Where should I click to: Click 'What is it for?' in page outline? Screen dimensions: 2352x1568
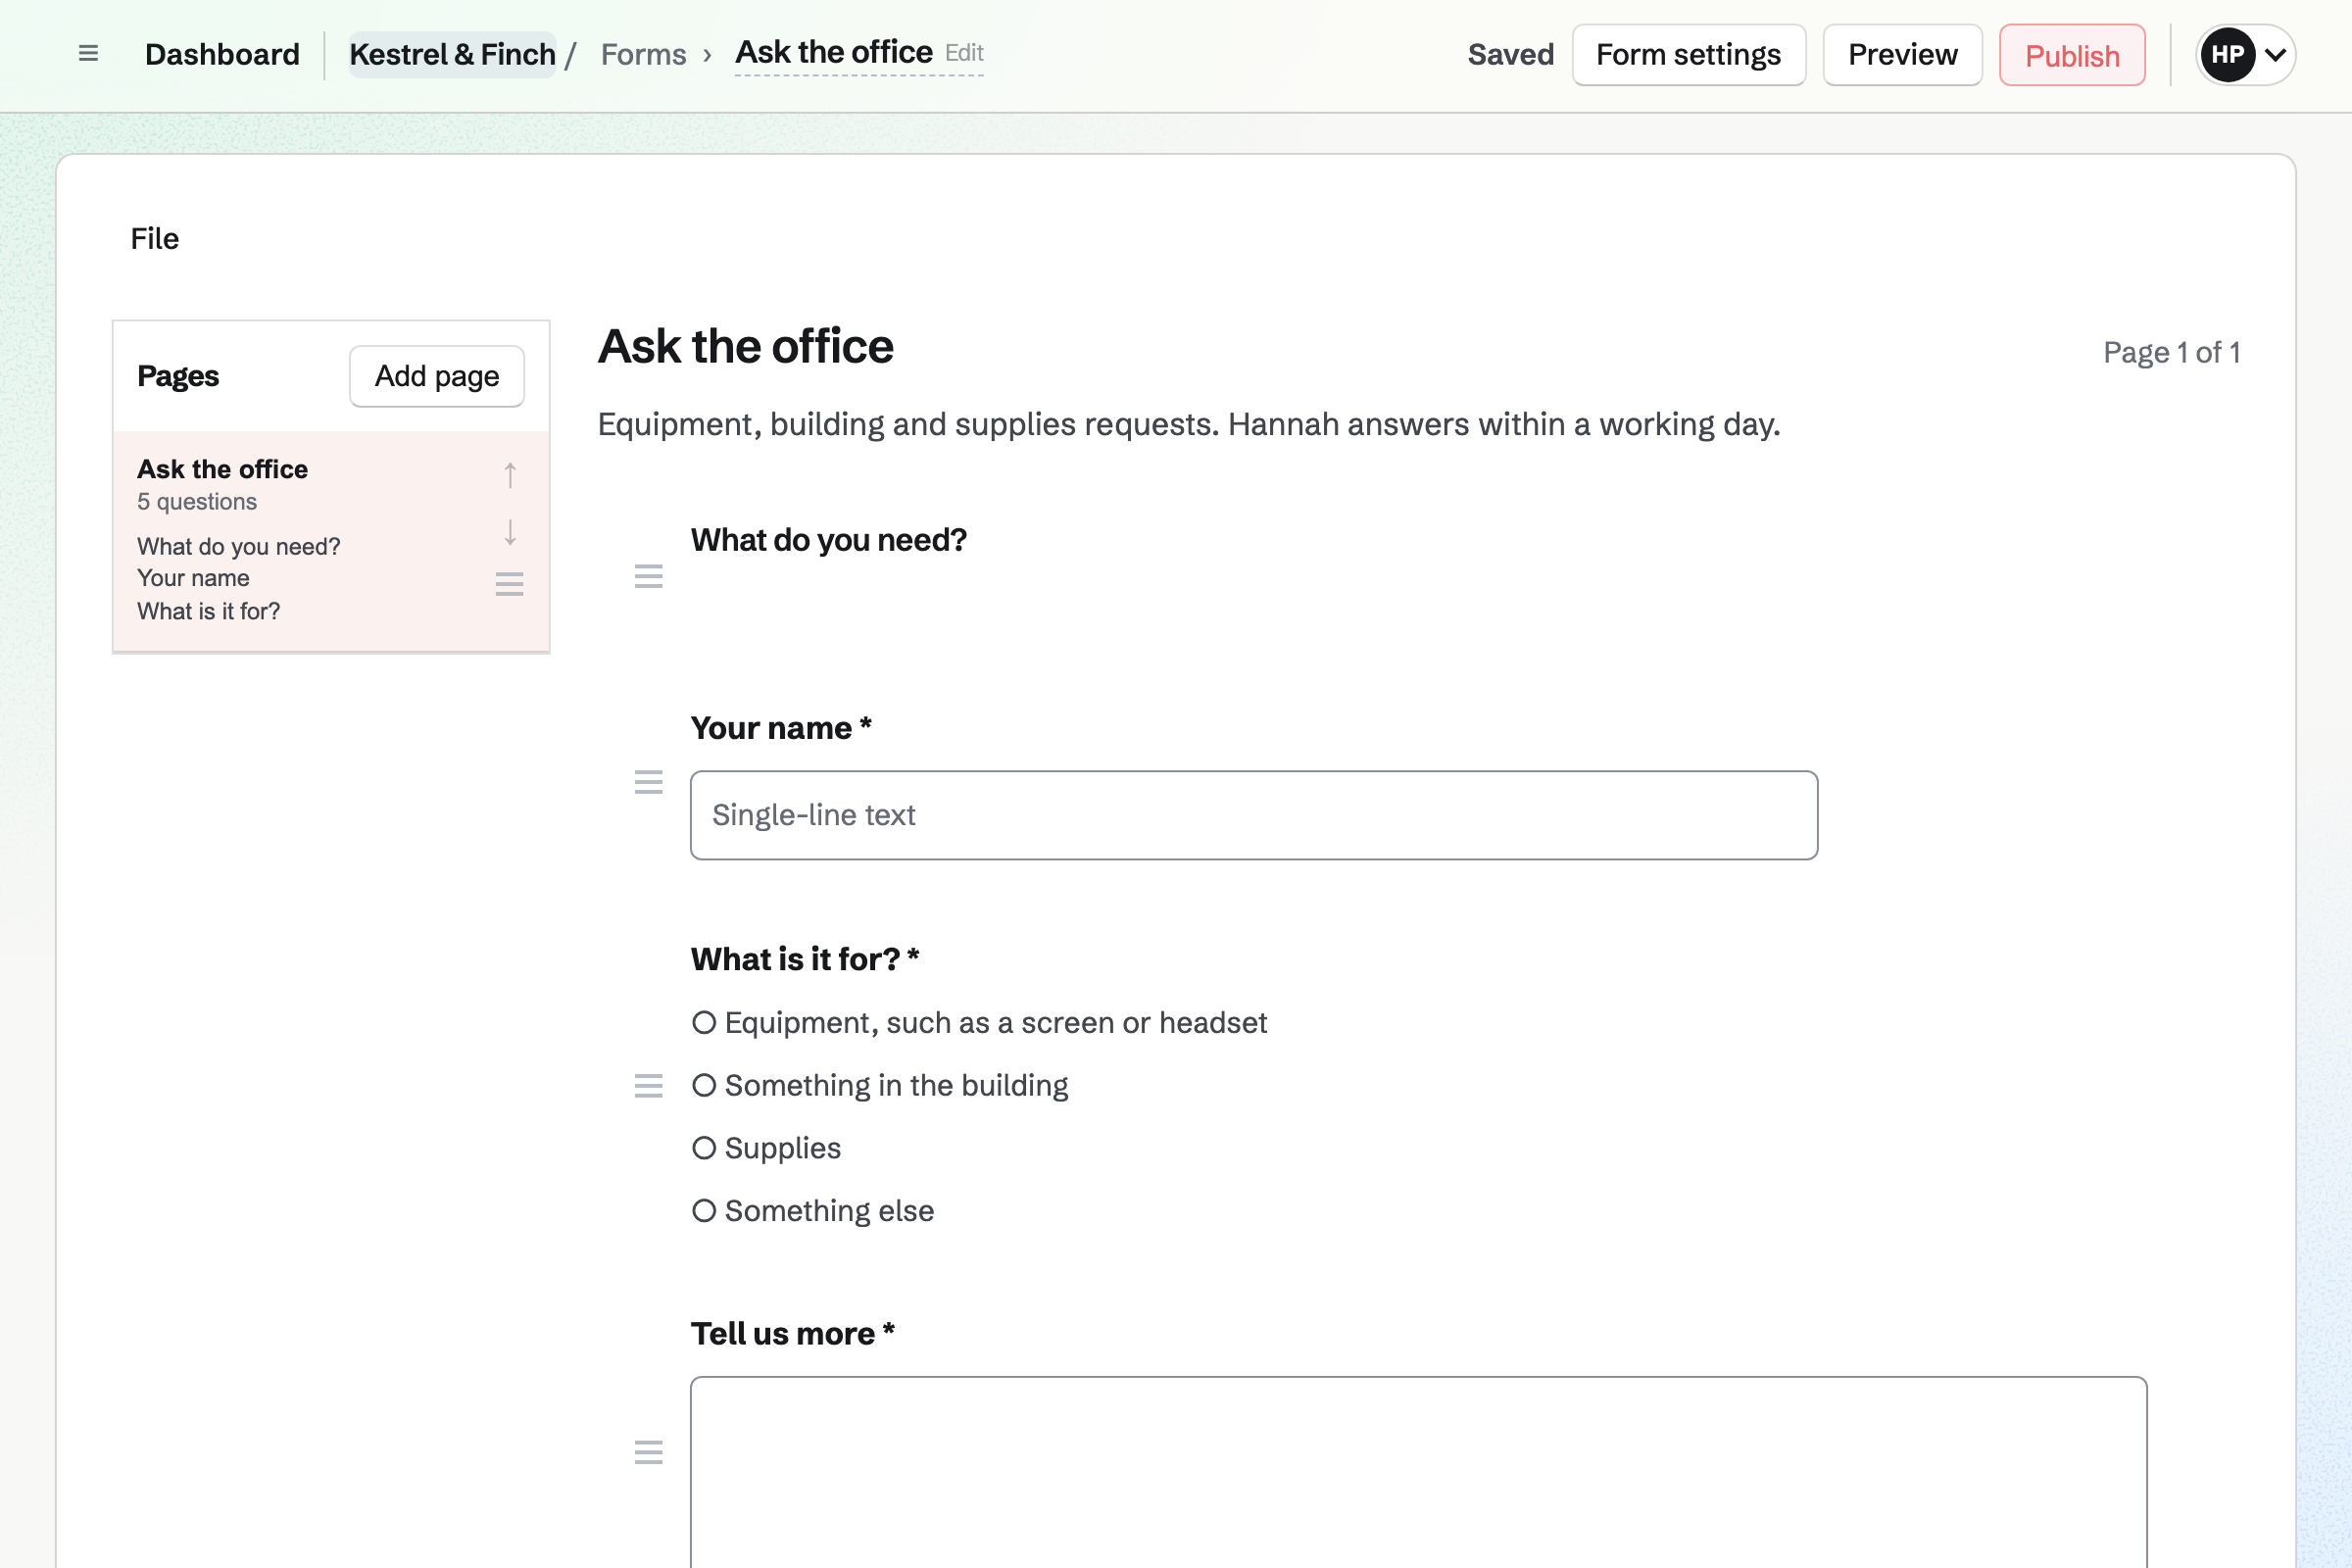click(x=208, y=611)
